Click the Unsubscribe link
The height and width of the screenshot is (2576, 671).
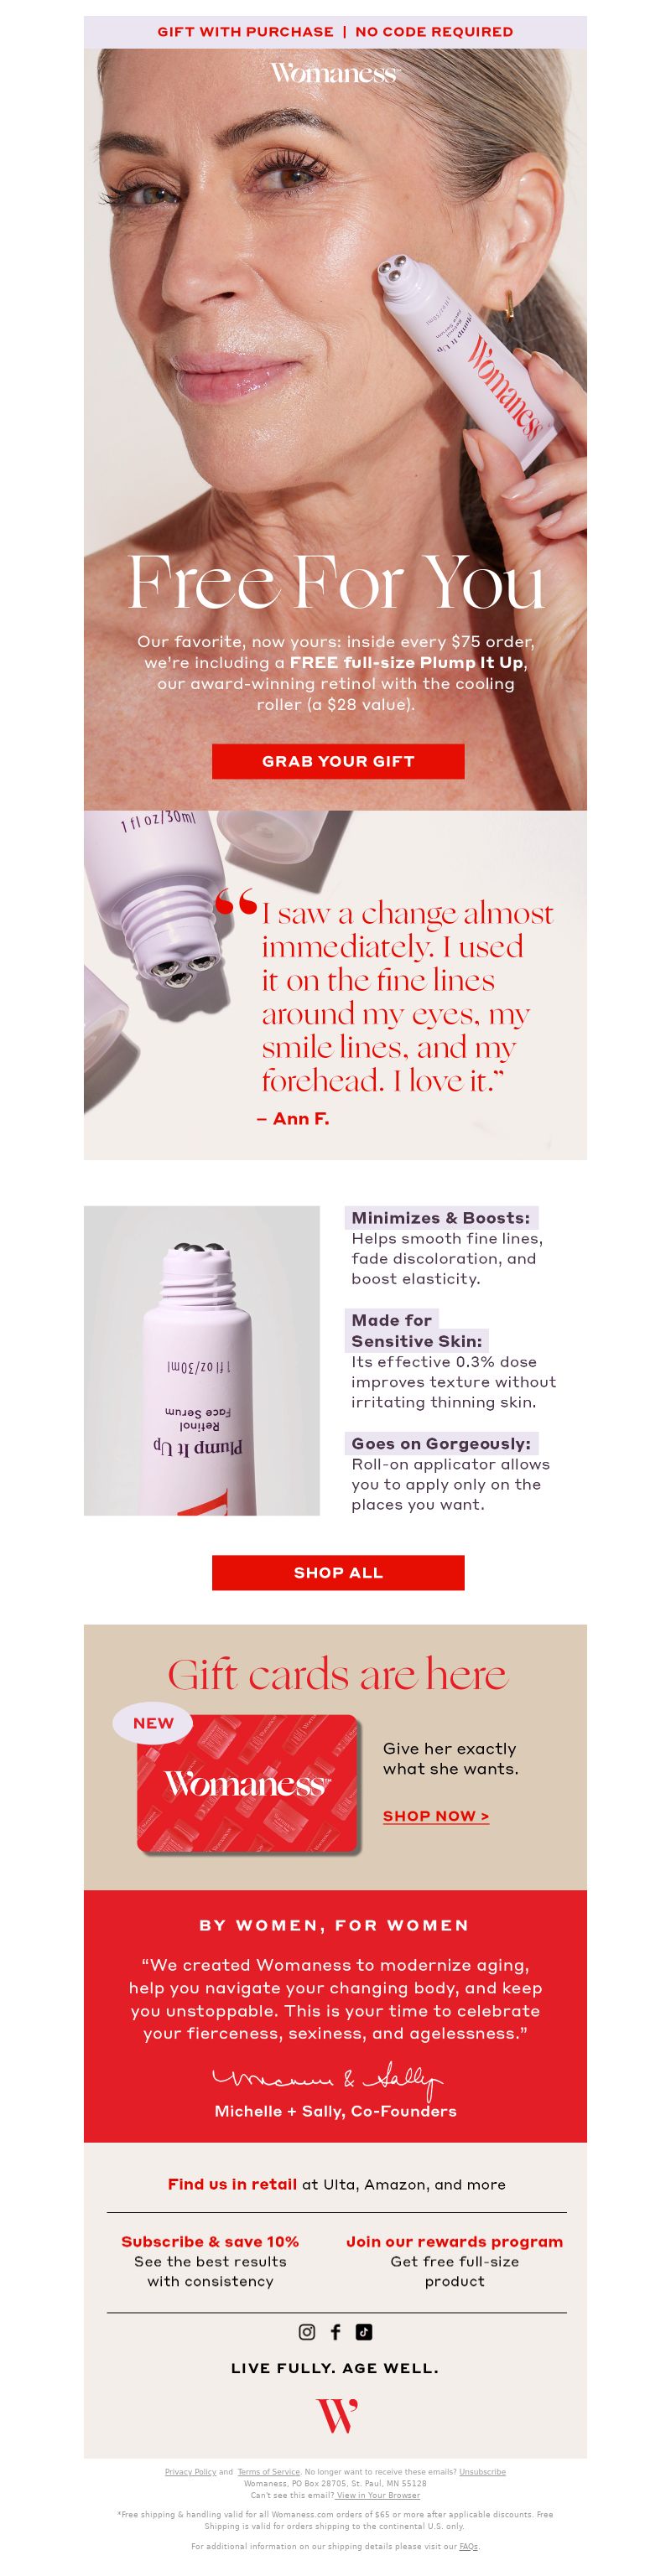[x=482, y=2471]
